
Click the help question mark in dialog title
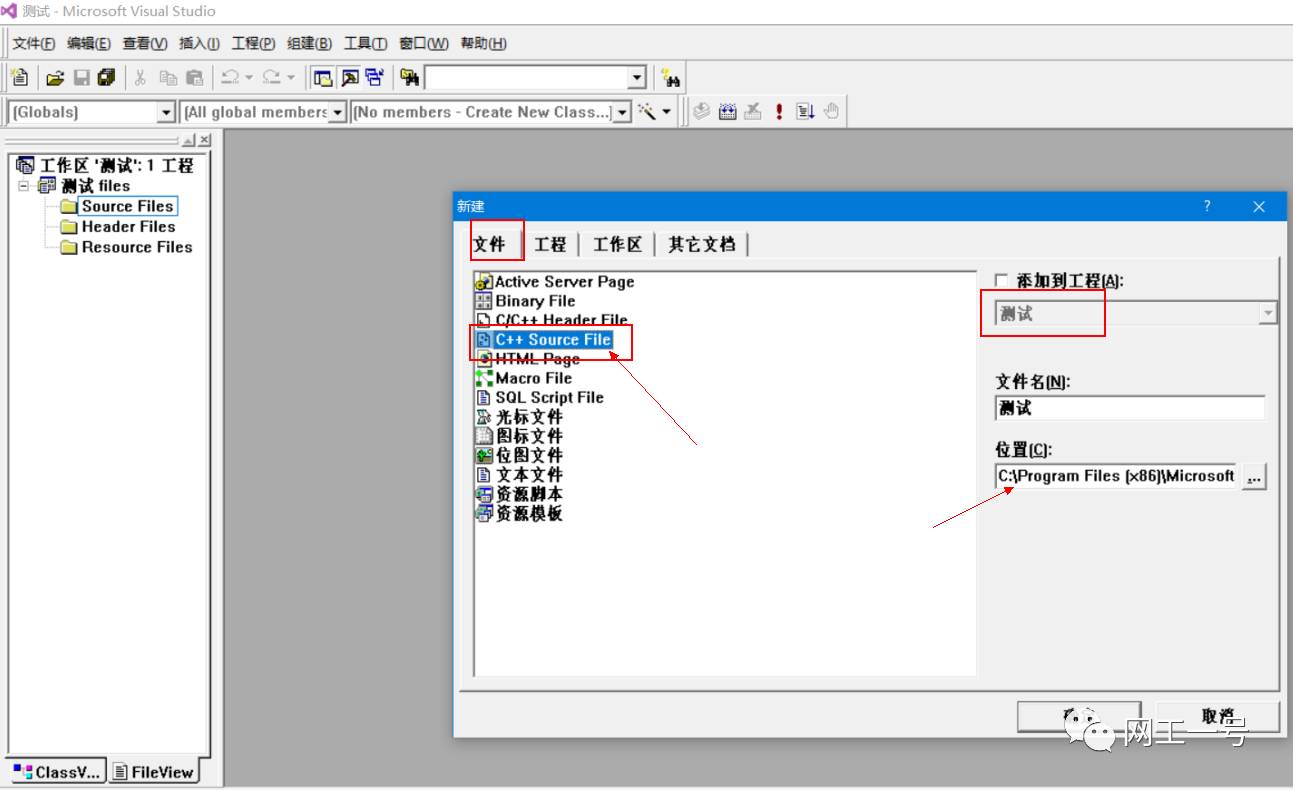1207,206
